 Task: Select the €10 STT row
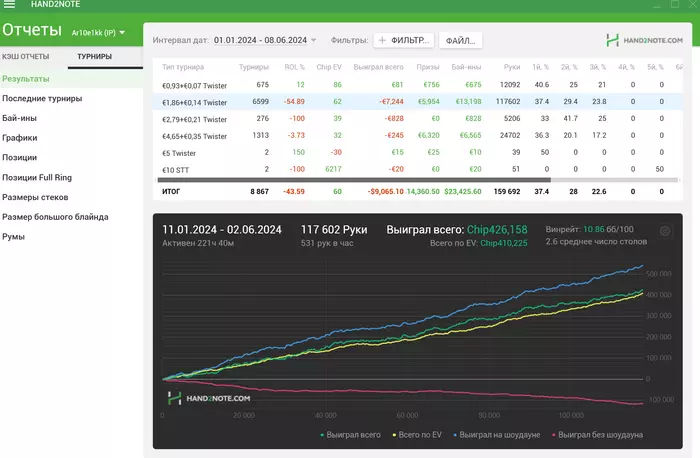[x=417, y=170]
